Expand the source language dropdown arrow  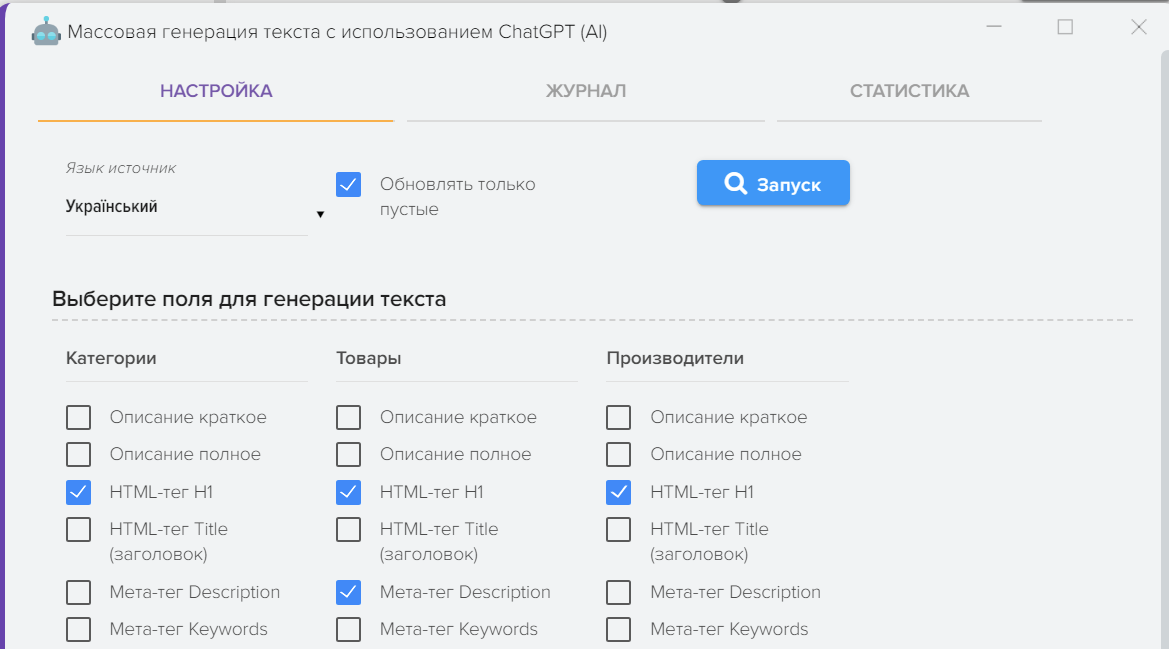tap(320, 214)
